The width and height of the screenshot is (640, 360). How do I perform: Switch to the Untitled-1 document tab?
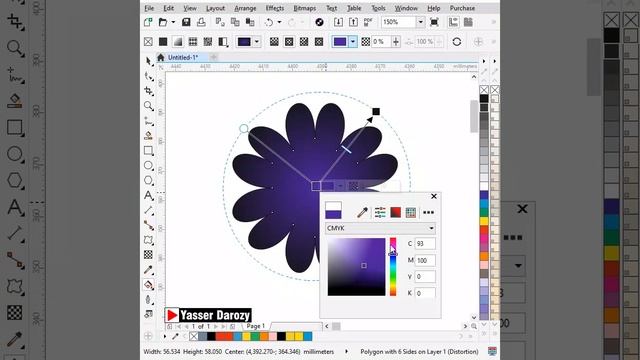pyautogui.click(x=182, y=58)
